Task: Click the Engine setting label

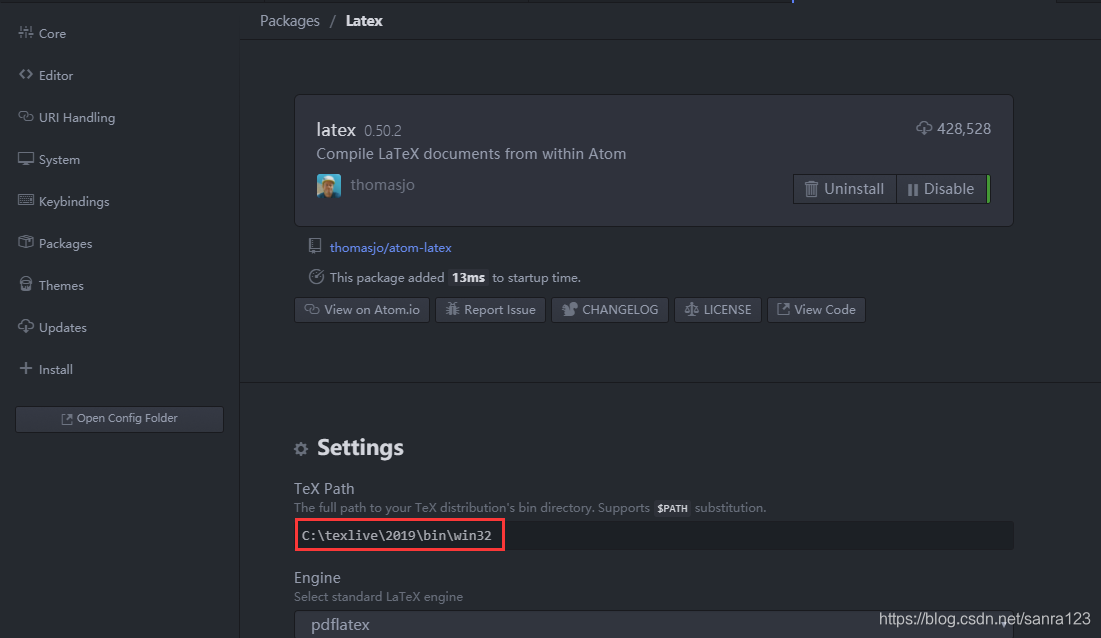Action: pos(317,578)
